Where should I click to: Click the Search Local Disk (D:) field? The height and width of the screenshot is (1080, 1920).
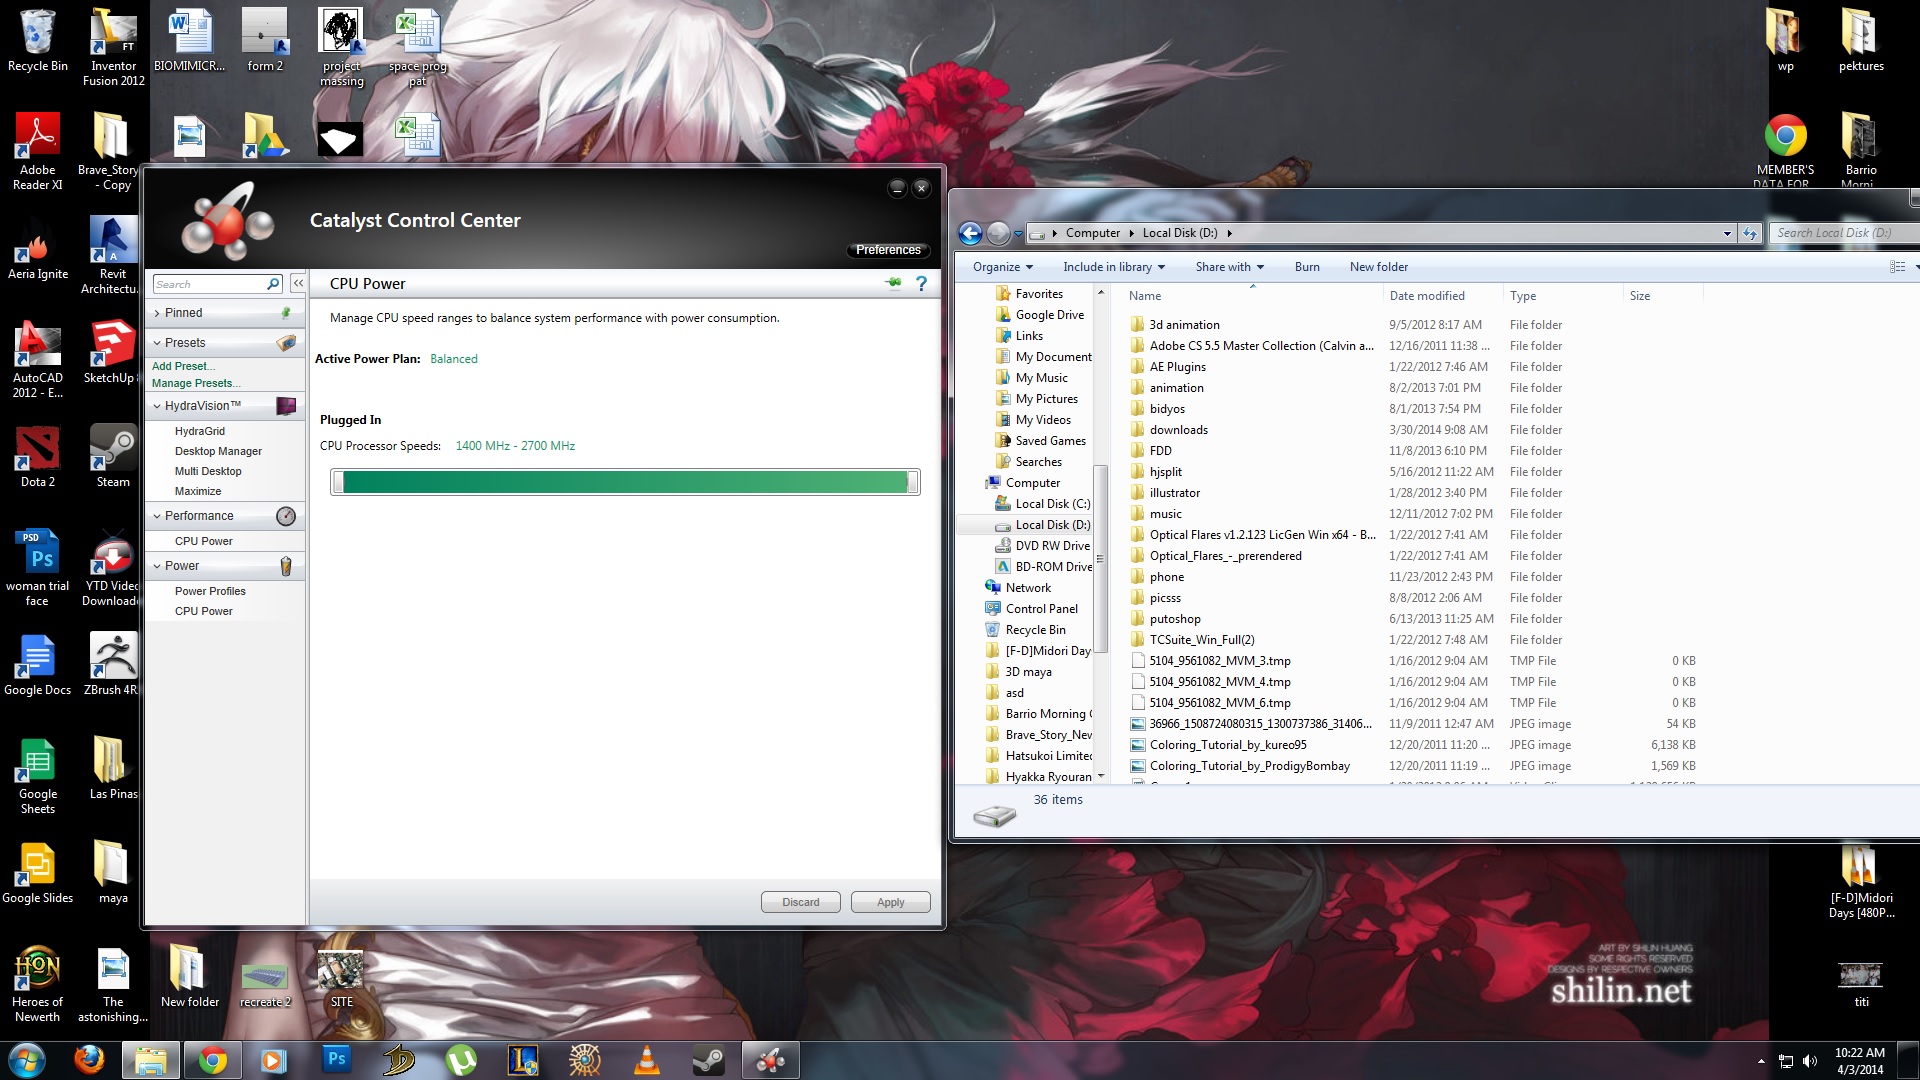(x=1843, y=233)
